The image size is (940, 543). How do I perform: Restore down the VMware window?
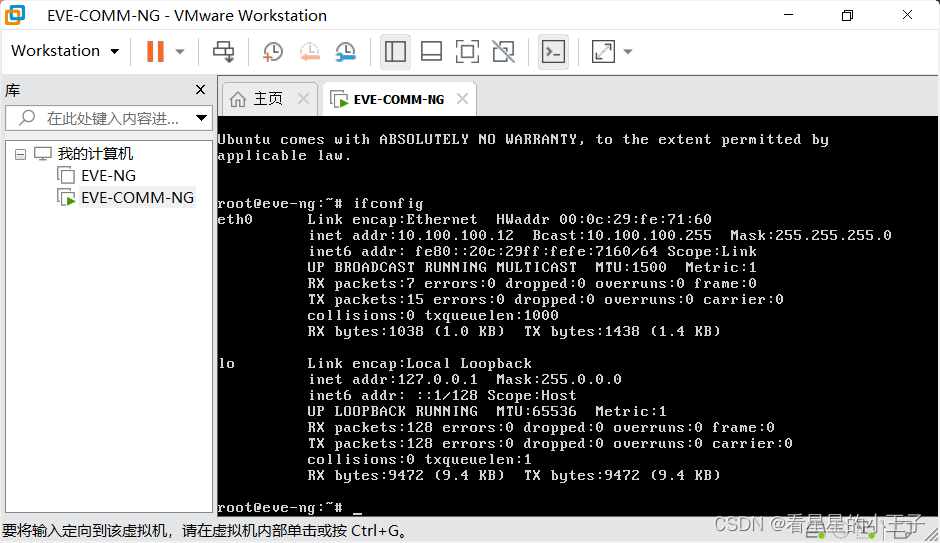click(847, 15)
